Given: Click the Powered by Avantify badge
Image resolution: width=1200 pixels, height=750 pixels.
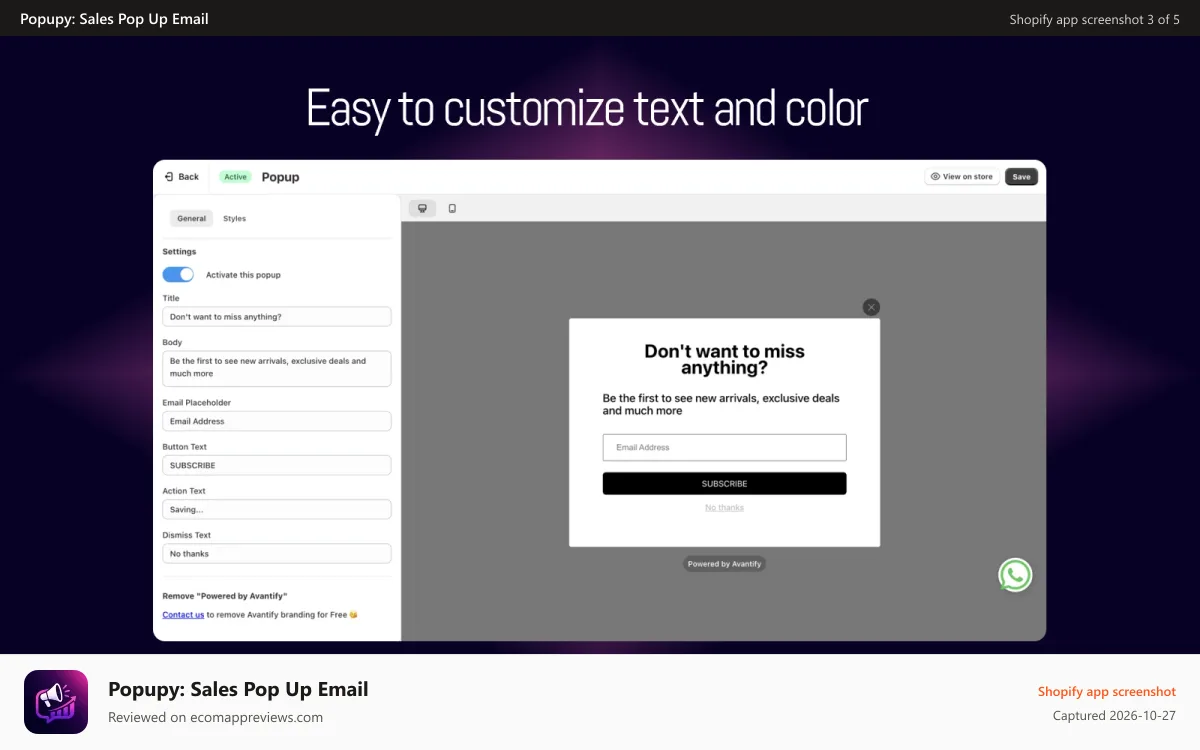Looking at the screenshot, I should [724, 564].
